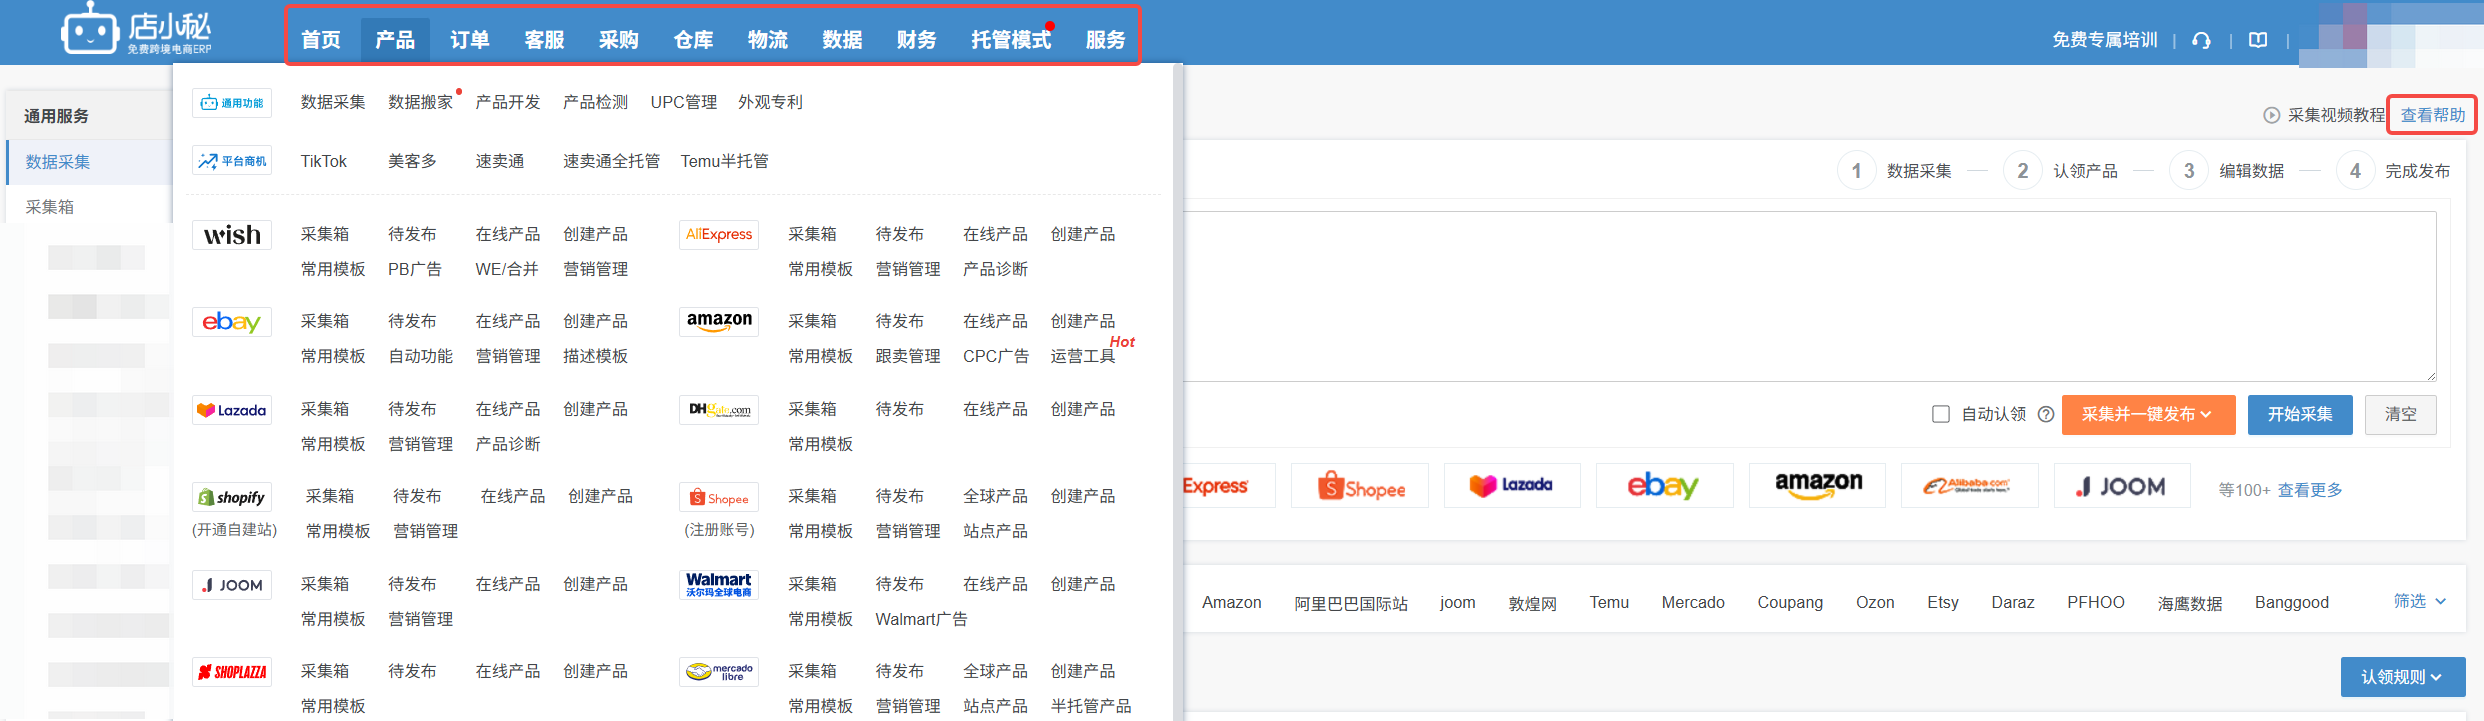The image size is (2484, 721).
Task: Open the 免费专属培训 link
Action: tap(2105, 40)
